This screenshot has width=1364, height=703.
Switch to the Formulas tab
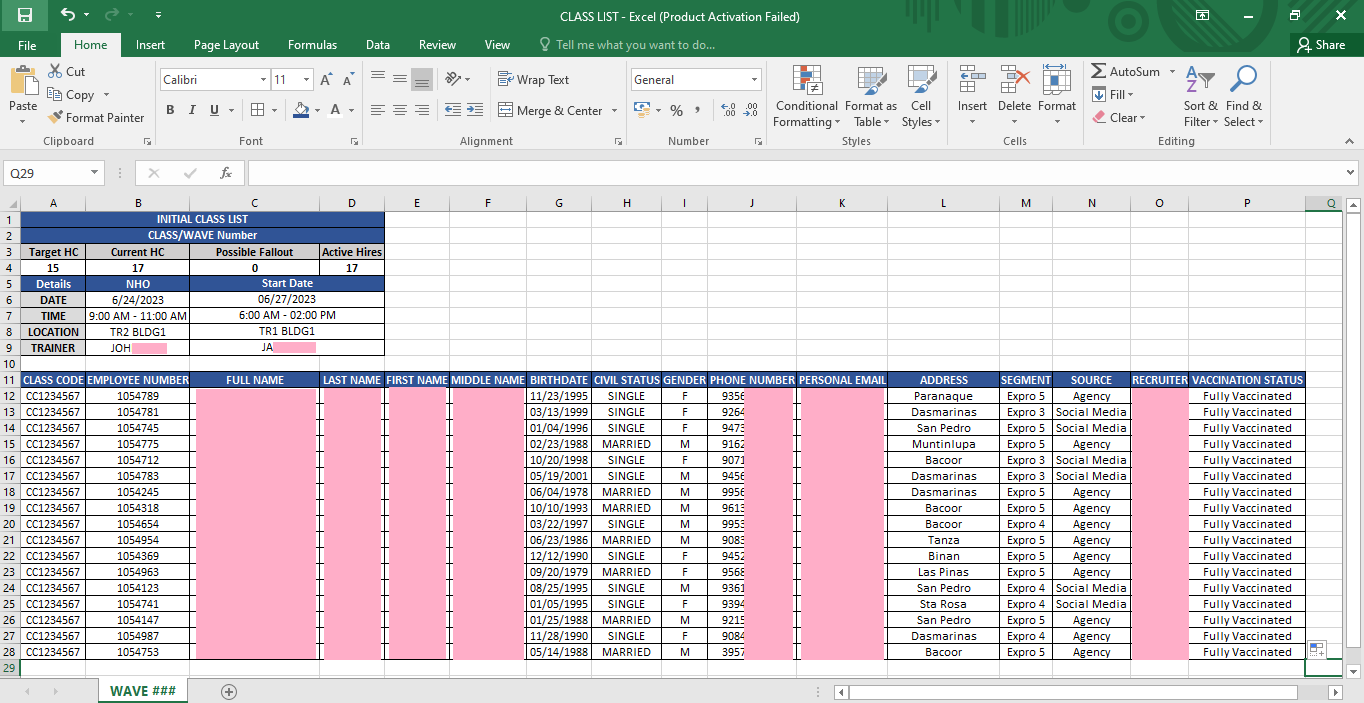312,45
